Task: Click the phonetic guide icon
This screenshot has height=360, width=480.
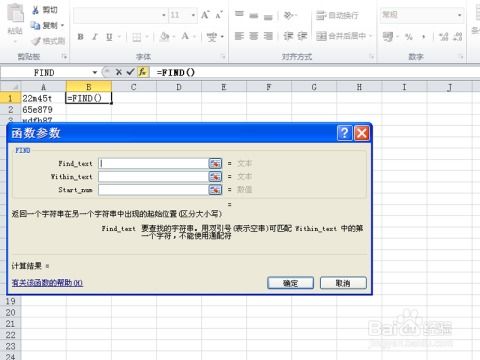Action: [212, 37]
